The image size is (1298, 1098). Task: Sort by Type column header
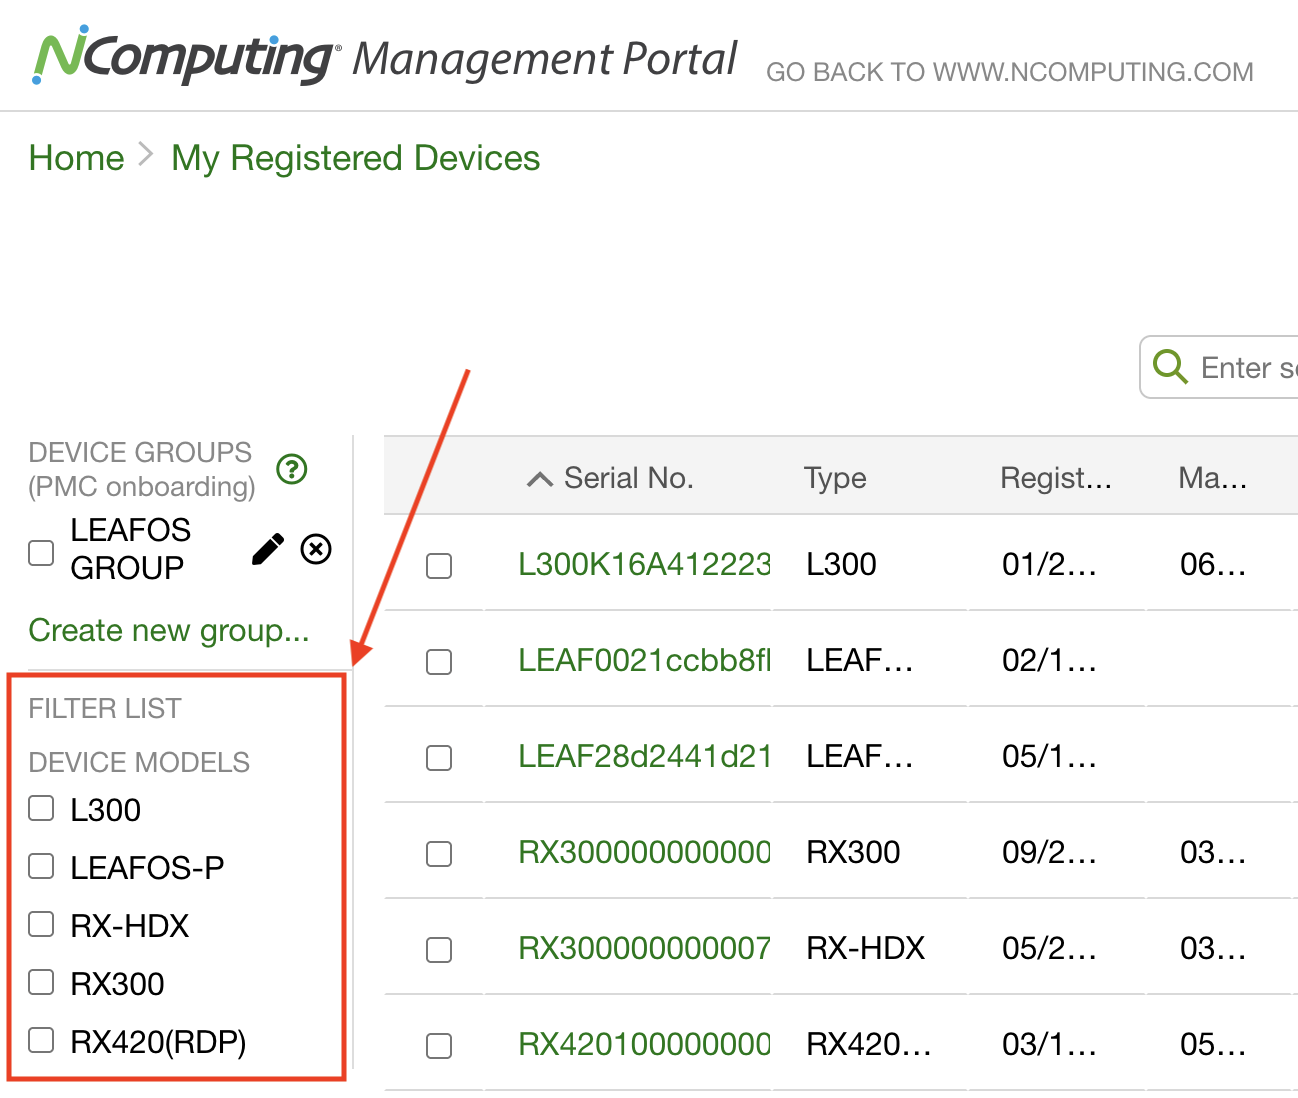835,478
